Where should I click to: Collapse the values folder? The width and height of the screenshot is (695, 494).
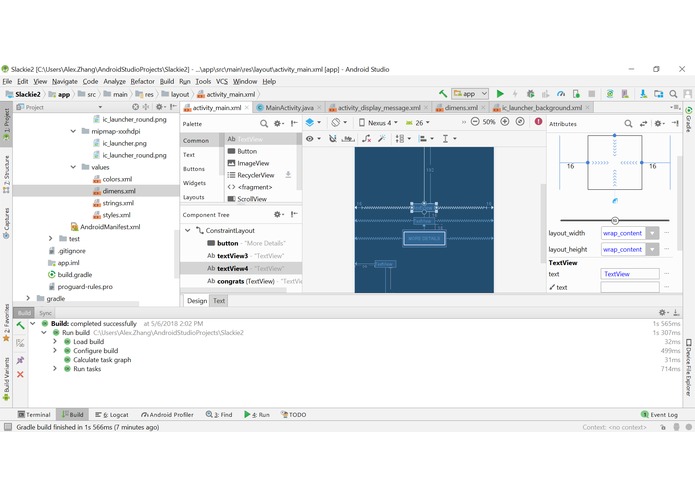click(x=73, y=167)
